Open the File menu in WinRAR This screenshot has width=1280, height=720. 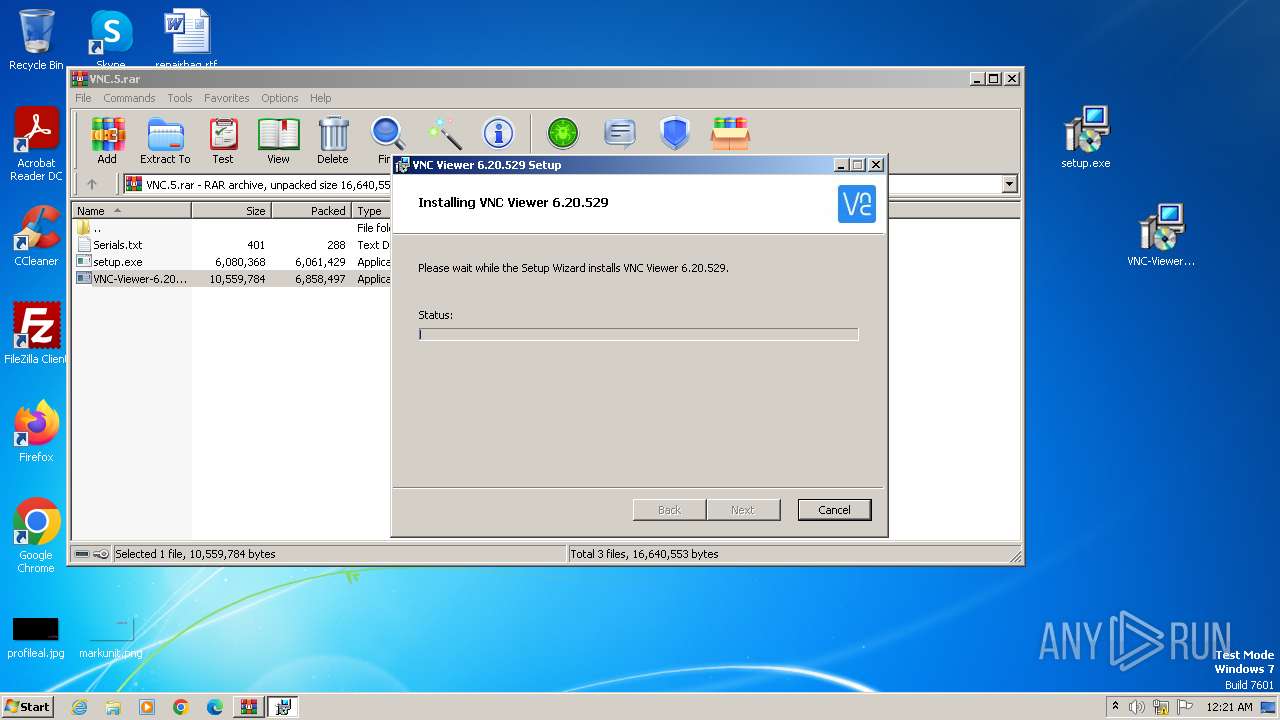[x=83, y=98]
